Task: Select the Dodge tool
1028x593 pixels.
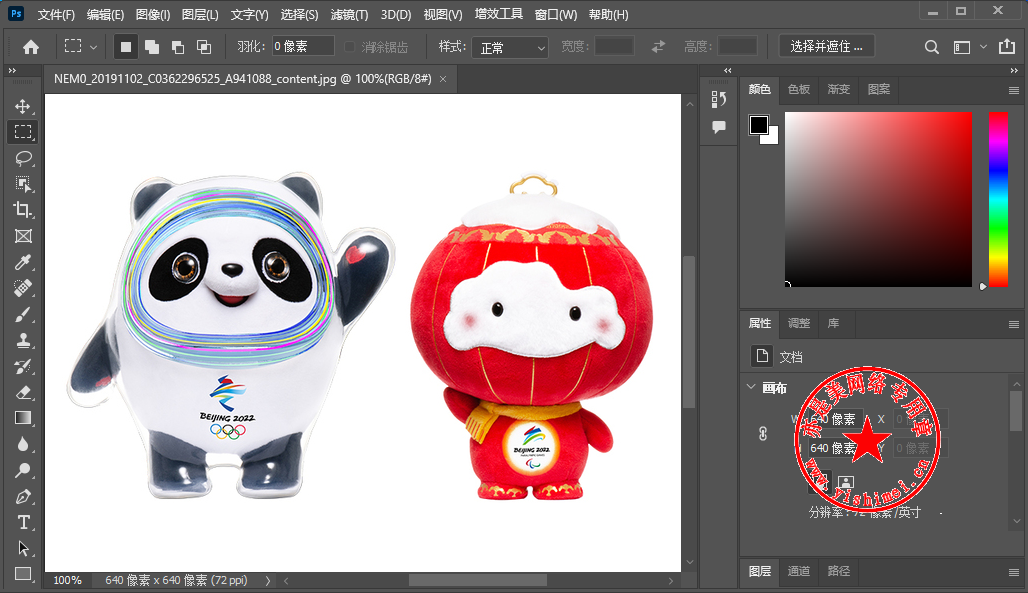Action: tap(23, 470)
